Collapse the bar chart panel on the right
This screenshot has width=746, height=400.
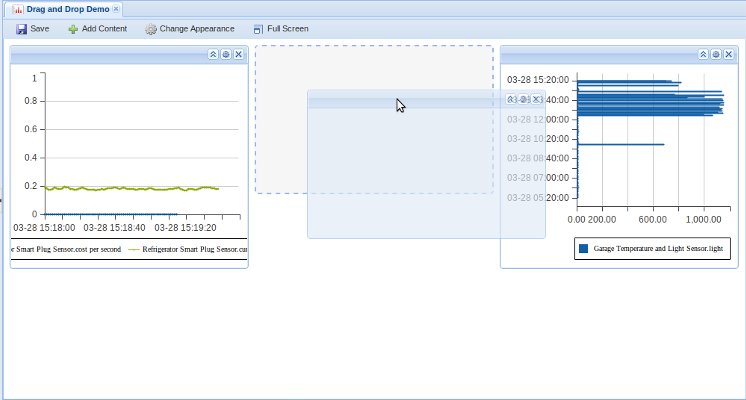[703, 54]
